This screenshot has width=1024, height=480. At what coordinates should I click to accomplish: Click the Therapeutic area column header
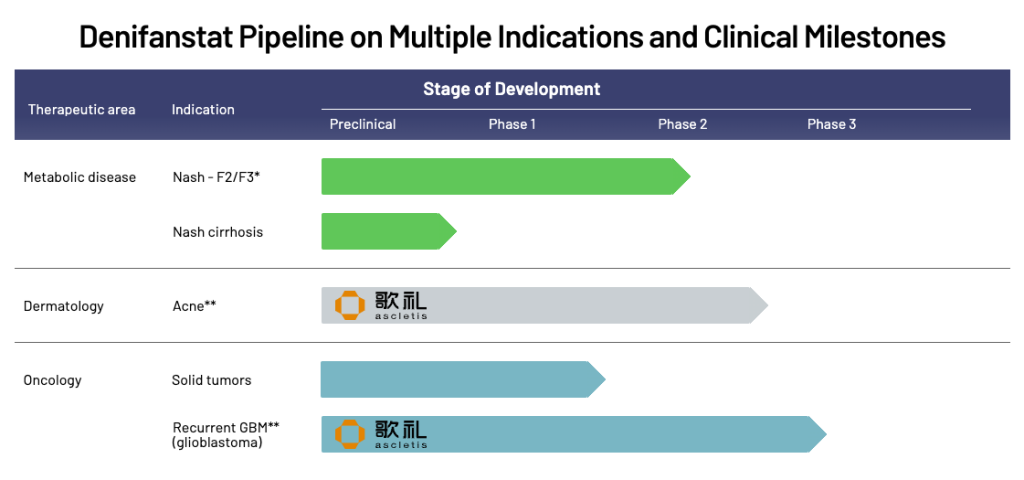(81, 109)
